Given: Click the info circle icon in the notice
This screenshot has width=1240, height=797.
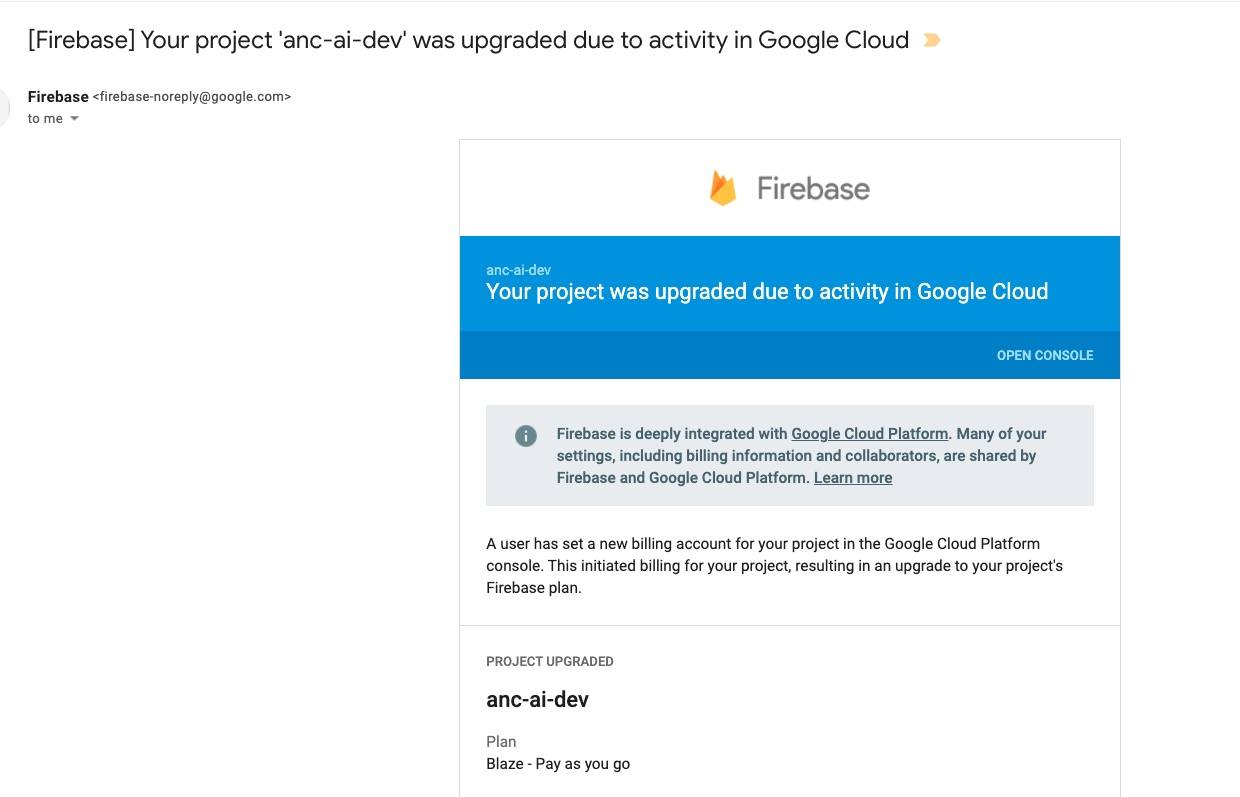Looking at the screenshot, I should [x=525, y=436].
